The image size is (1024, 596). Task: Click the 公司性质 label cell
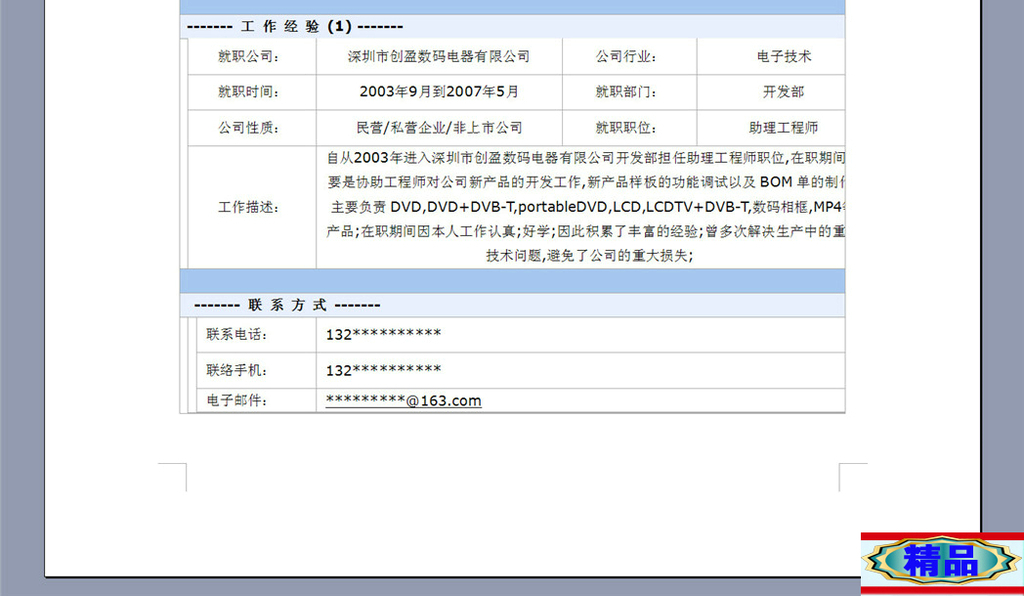[x=251, y=128]
